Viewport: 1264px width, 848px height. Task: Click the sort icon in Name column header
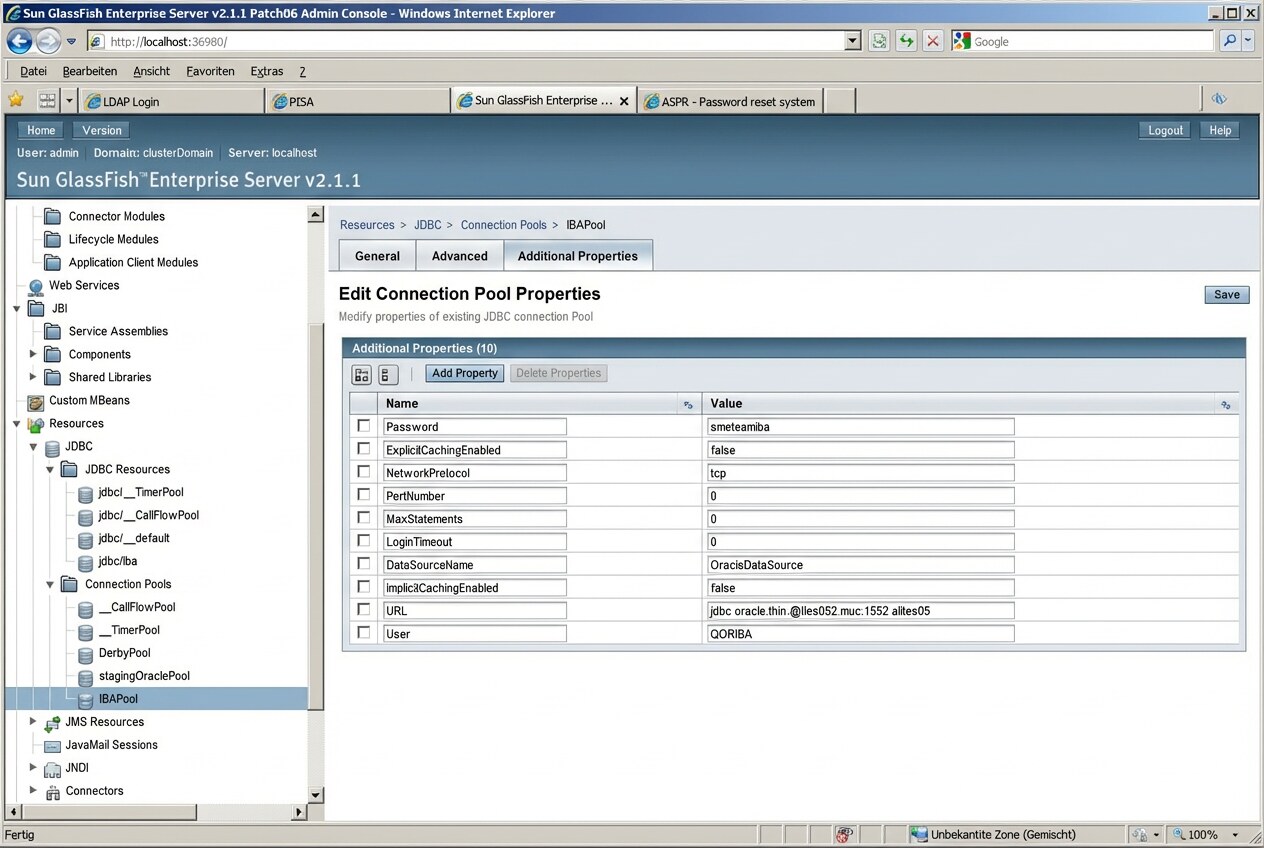(x=688, y=404)
